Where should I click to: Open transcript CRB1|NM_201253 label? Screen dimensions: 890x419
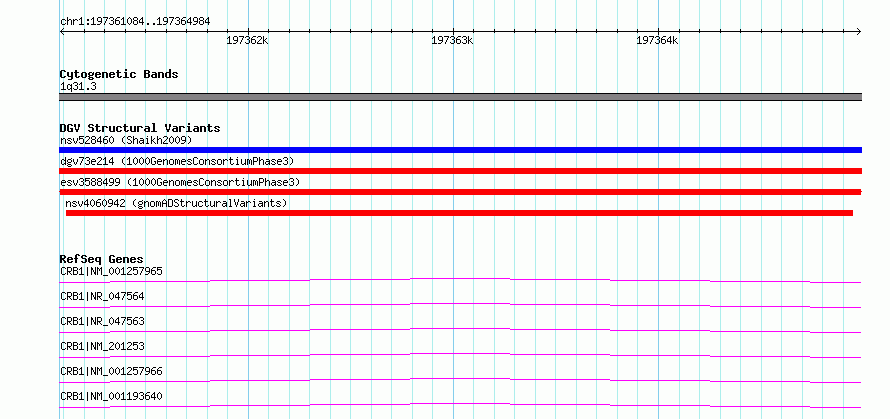(102, 346)
